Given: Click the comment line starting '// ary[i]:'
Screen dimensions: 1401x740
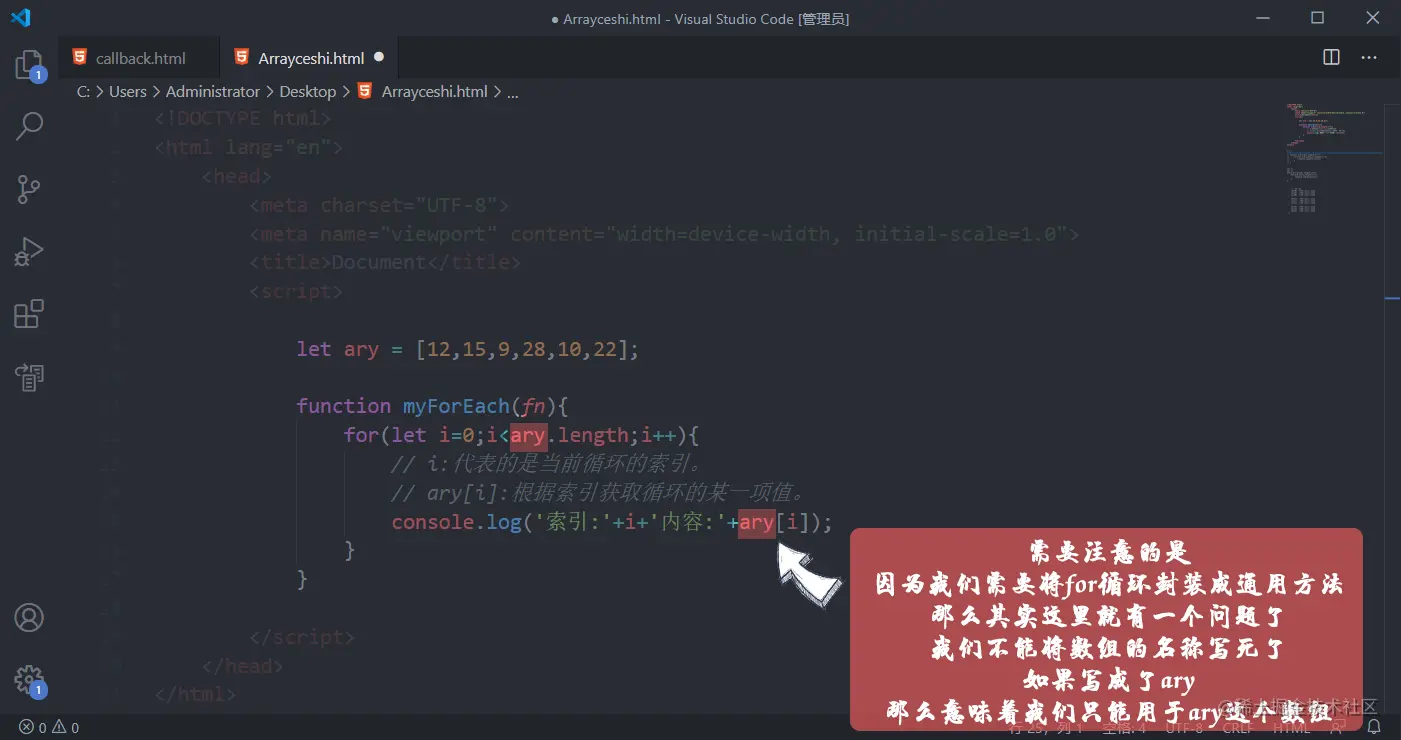Looking at the screenshot, I should (x=598, y=493).
